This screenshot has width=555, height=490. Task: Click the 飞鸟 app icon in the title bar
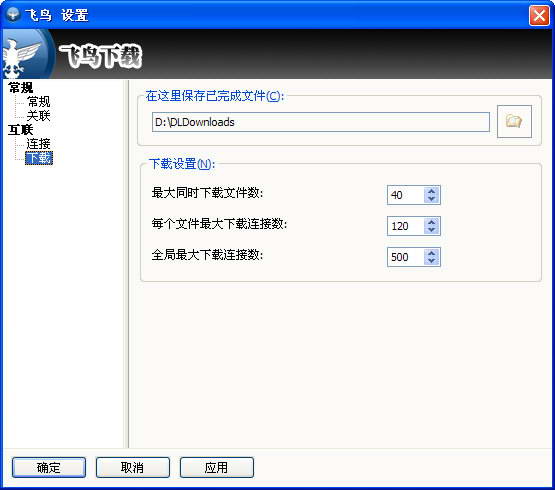(x=13, y=15)
